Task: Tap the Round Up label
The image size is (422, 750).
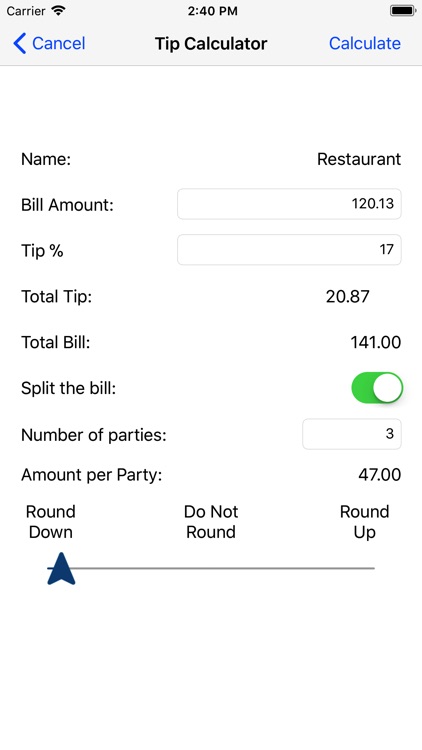Action: click(365, 522)
